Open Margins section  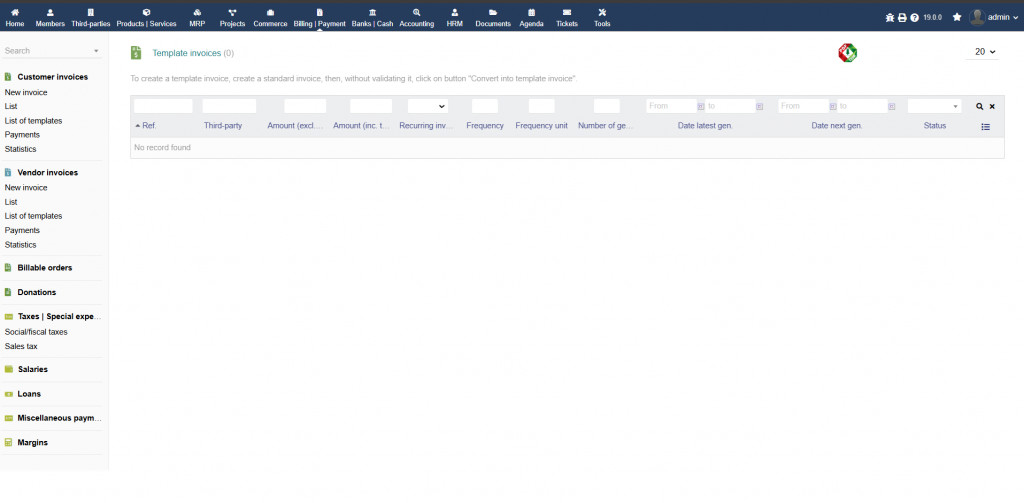(33, 443)
